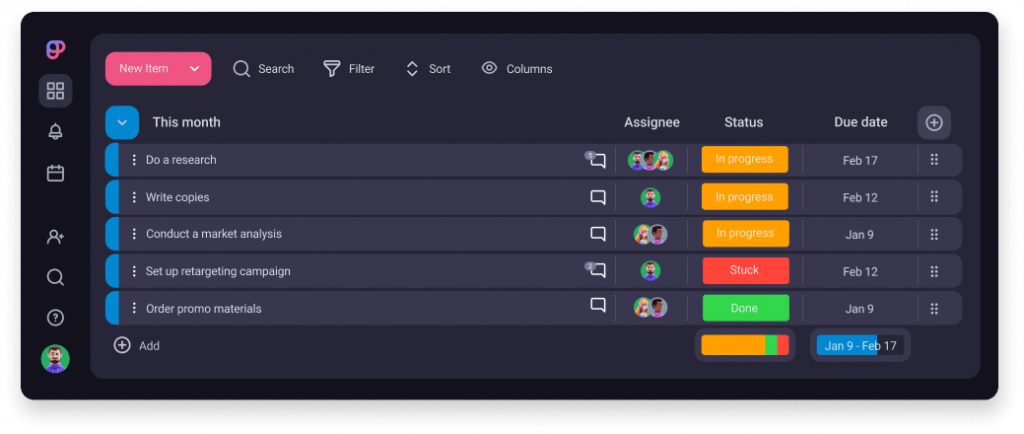Open three-dot menu for Do a research
The height and width of the screenshot is (434, 1024).
(134, 160)
